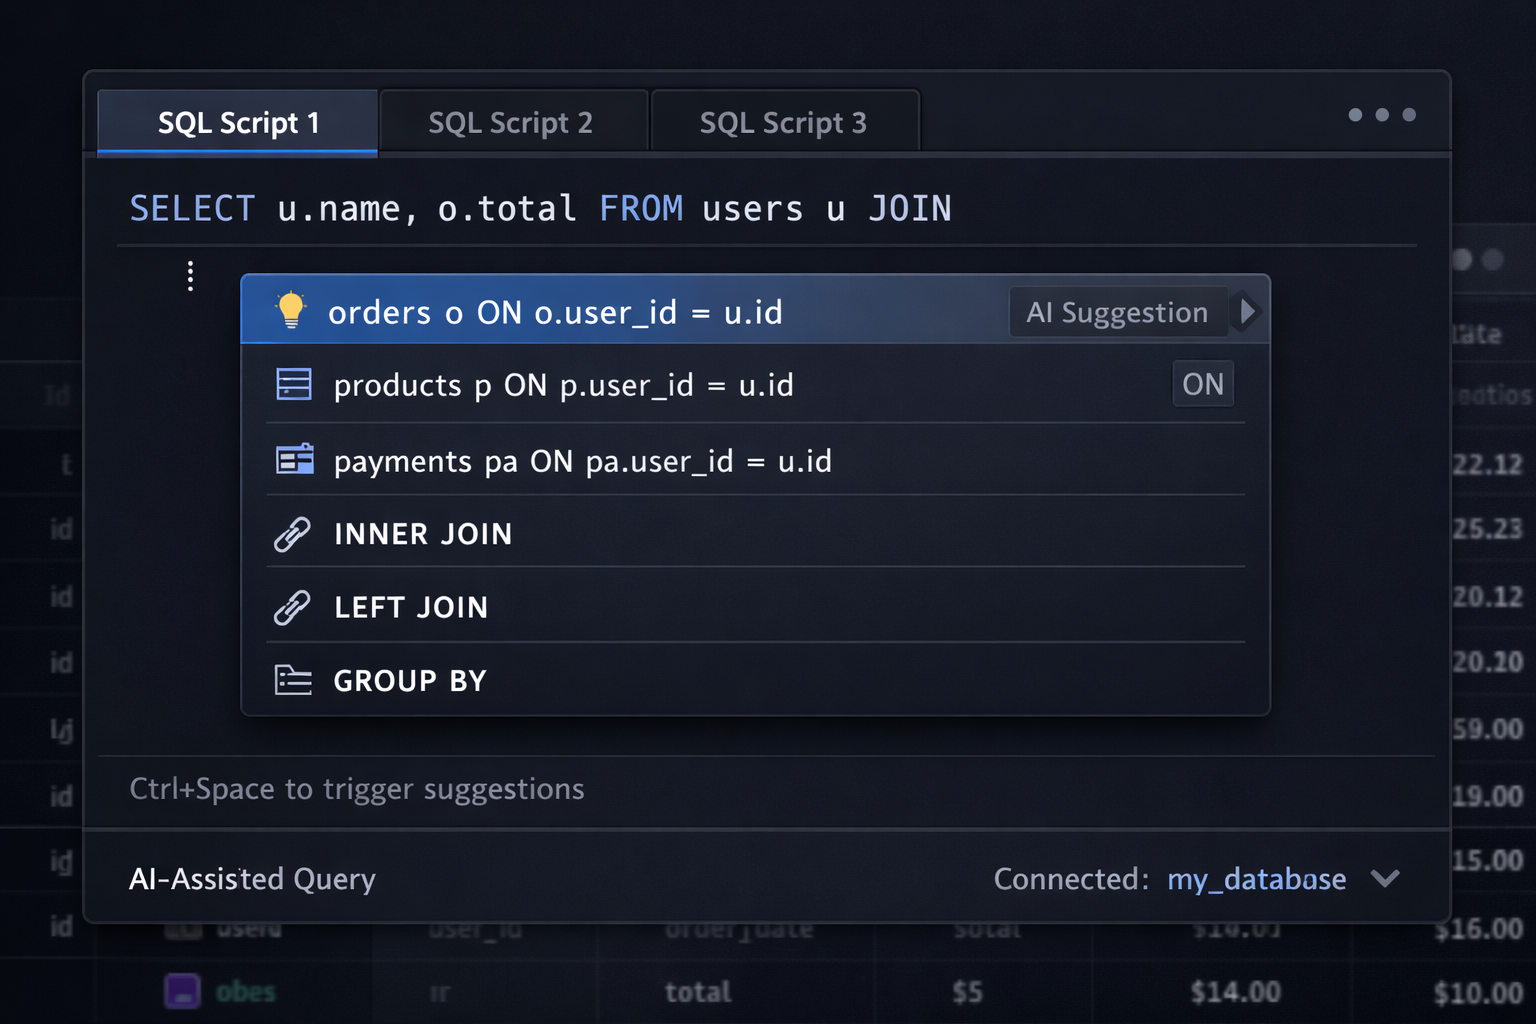Switch to the SQL Script 2 tab
1536x1024 pixels.
pos(511,121)
